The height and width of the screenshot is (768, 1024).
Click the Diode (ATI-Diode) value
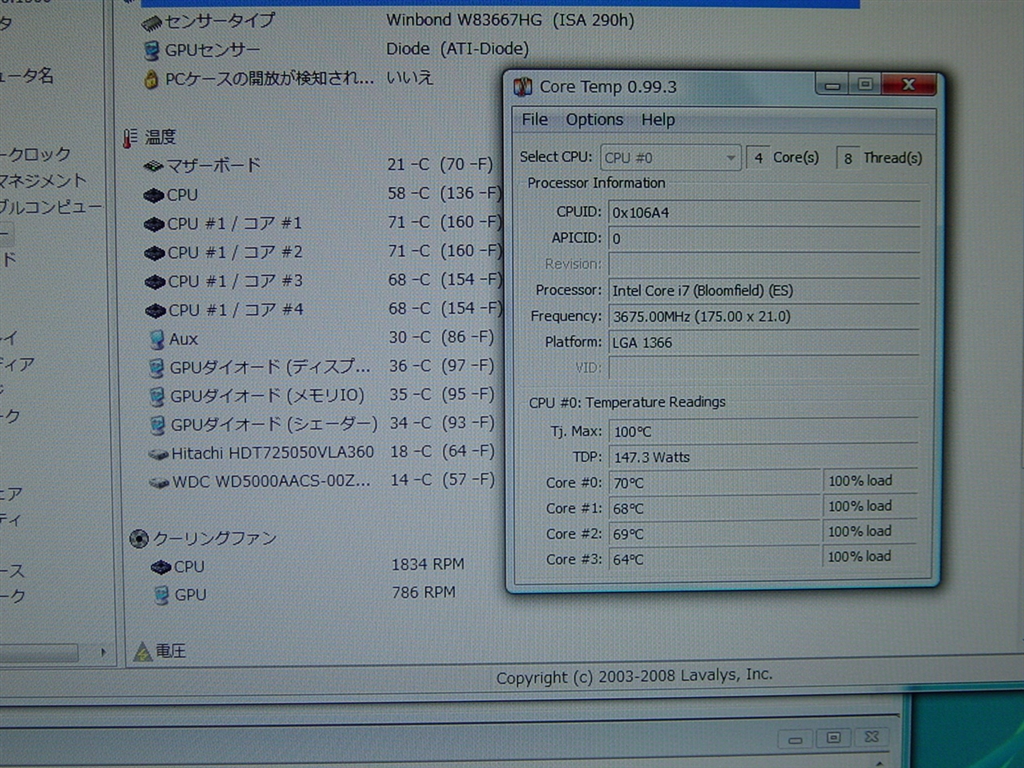(x=457, y=49)
